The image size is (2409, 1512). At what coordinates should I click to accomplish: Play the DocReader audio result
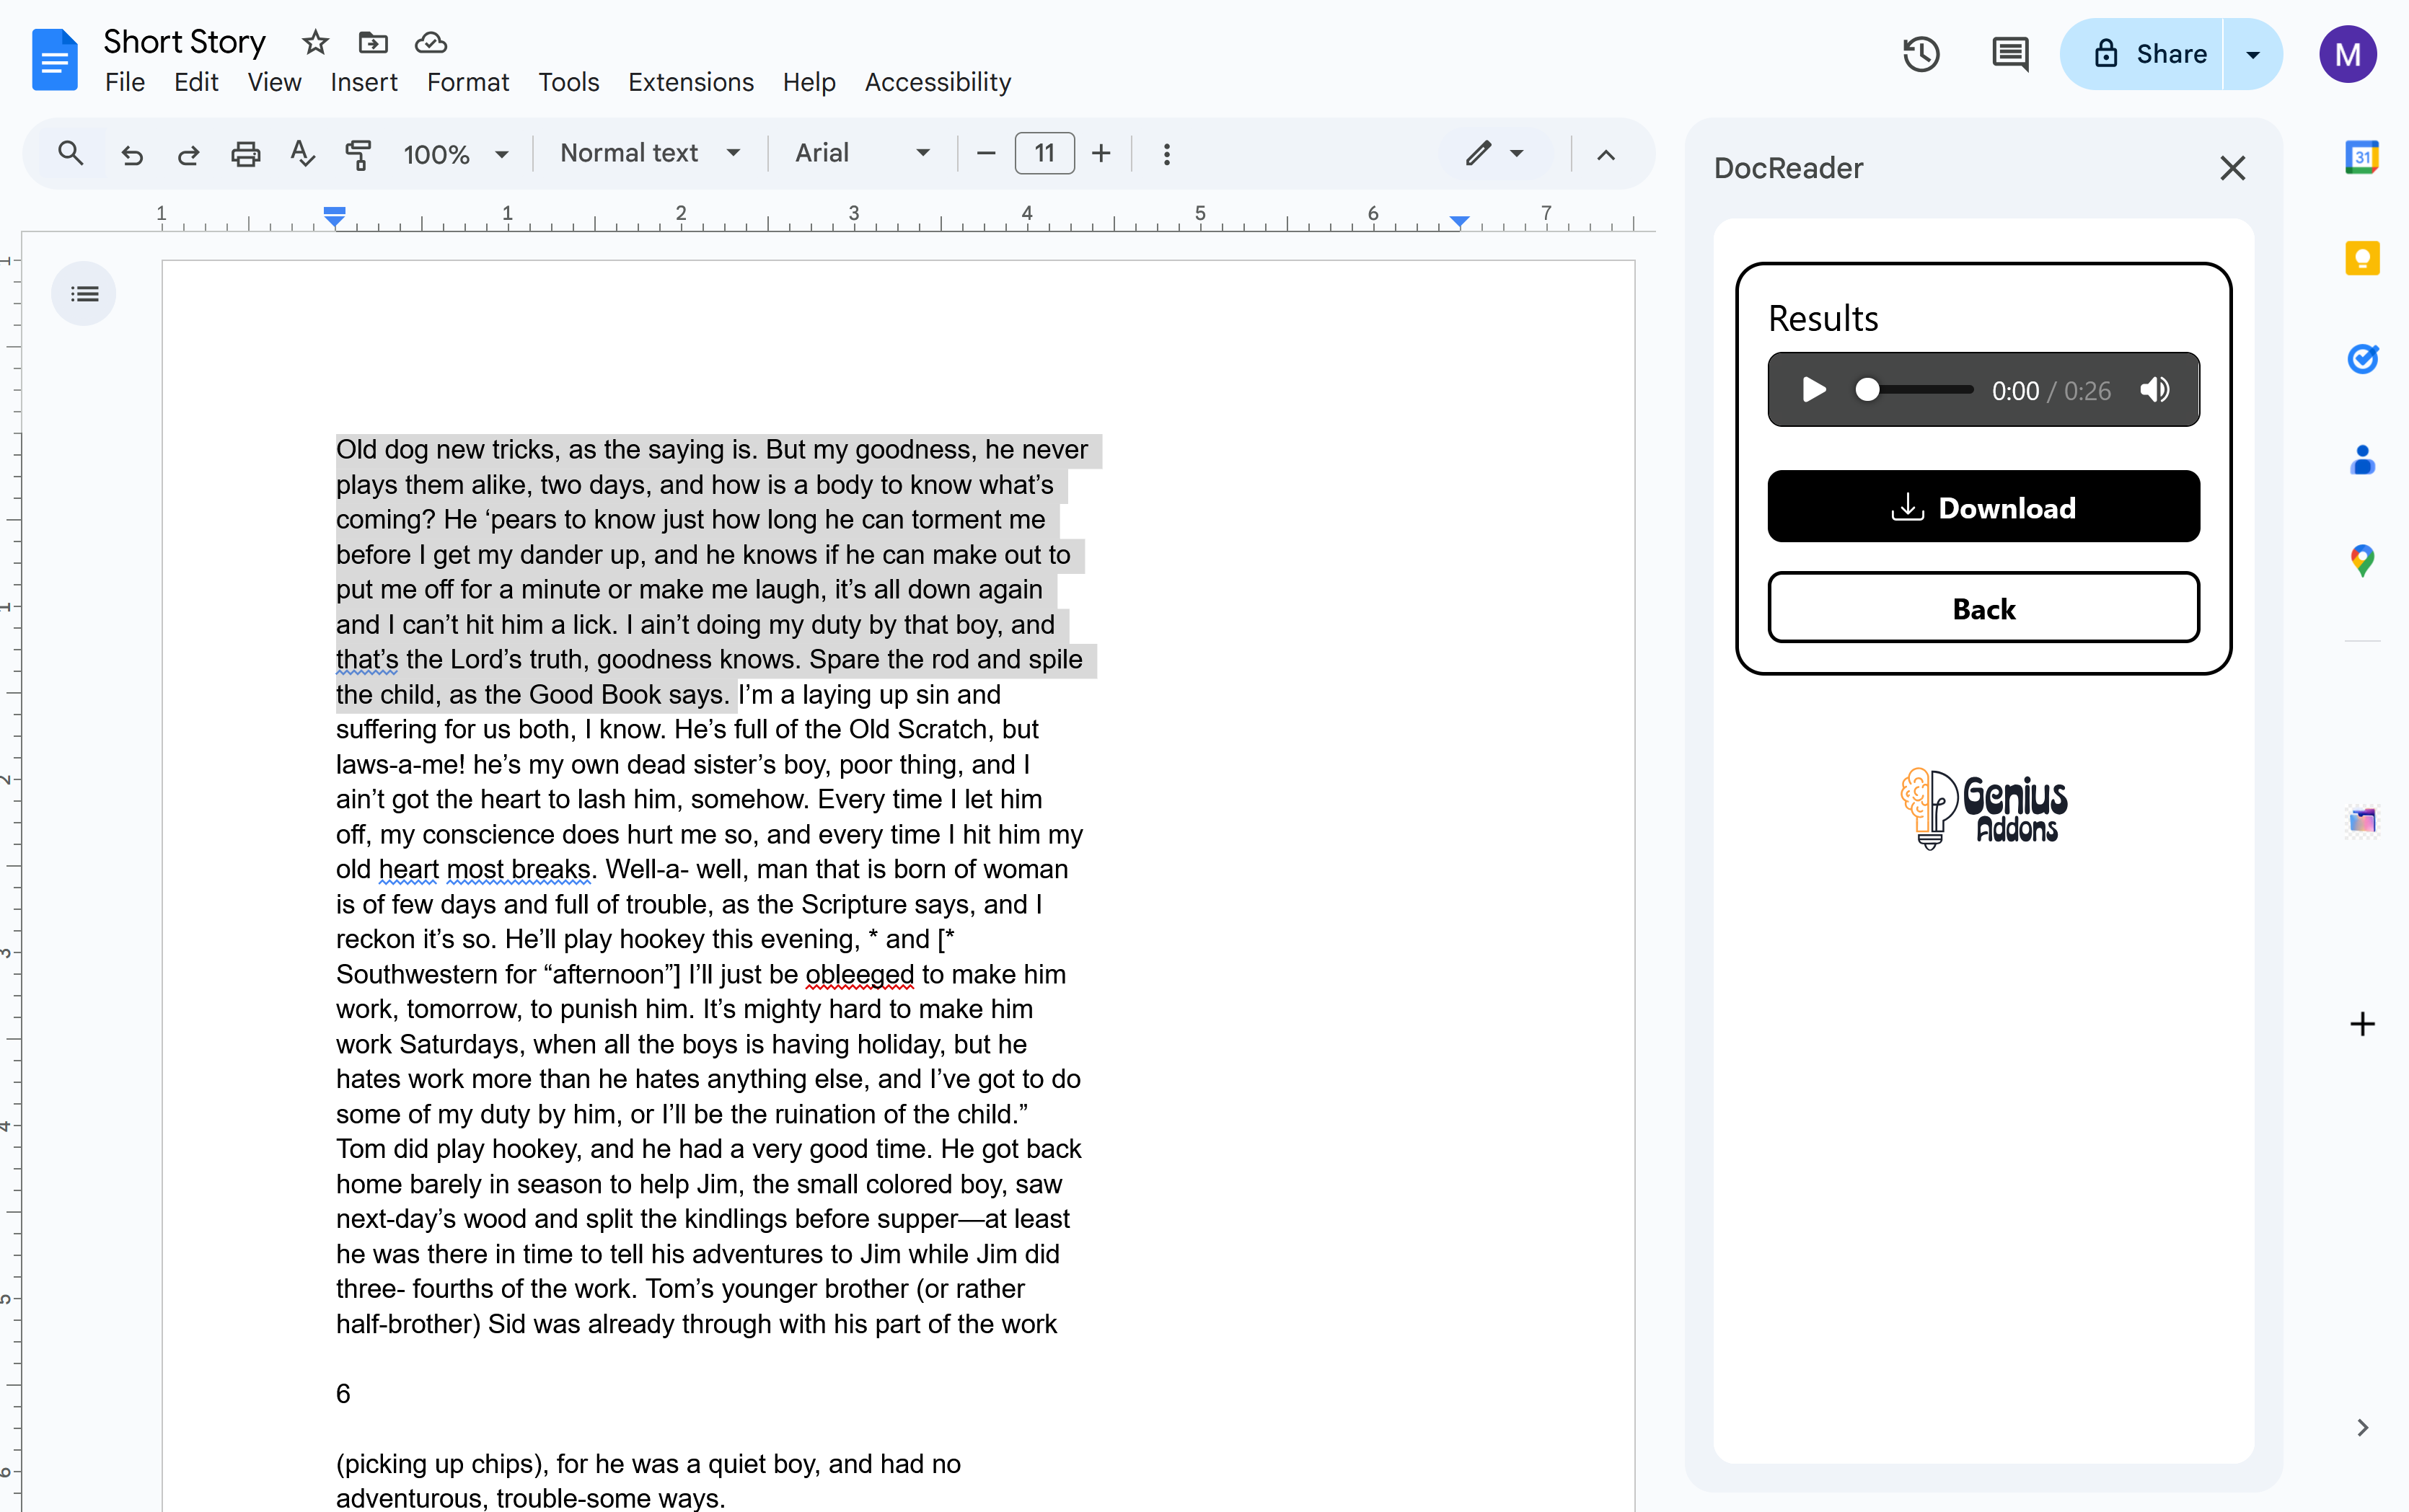pyautogui.click(x=1813, y=389)
